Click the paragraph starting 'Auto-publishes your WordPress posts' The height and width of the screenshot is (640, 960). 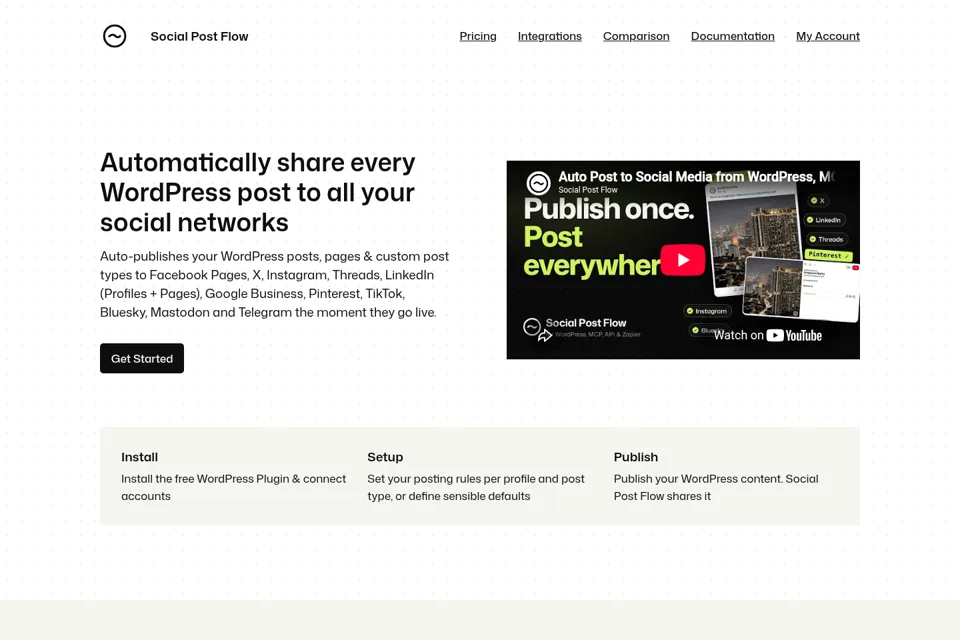pos(274,284)
